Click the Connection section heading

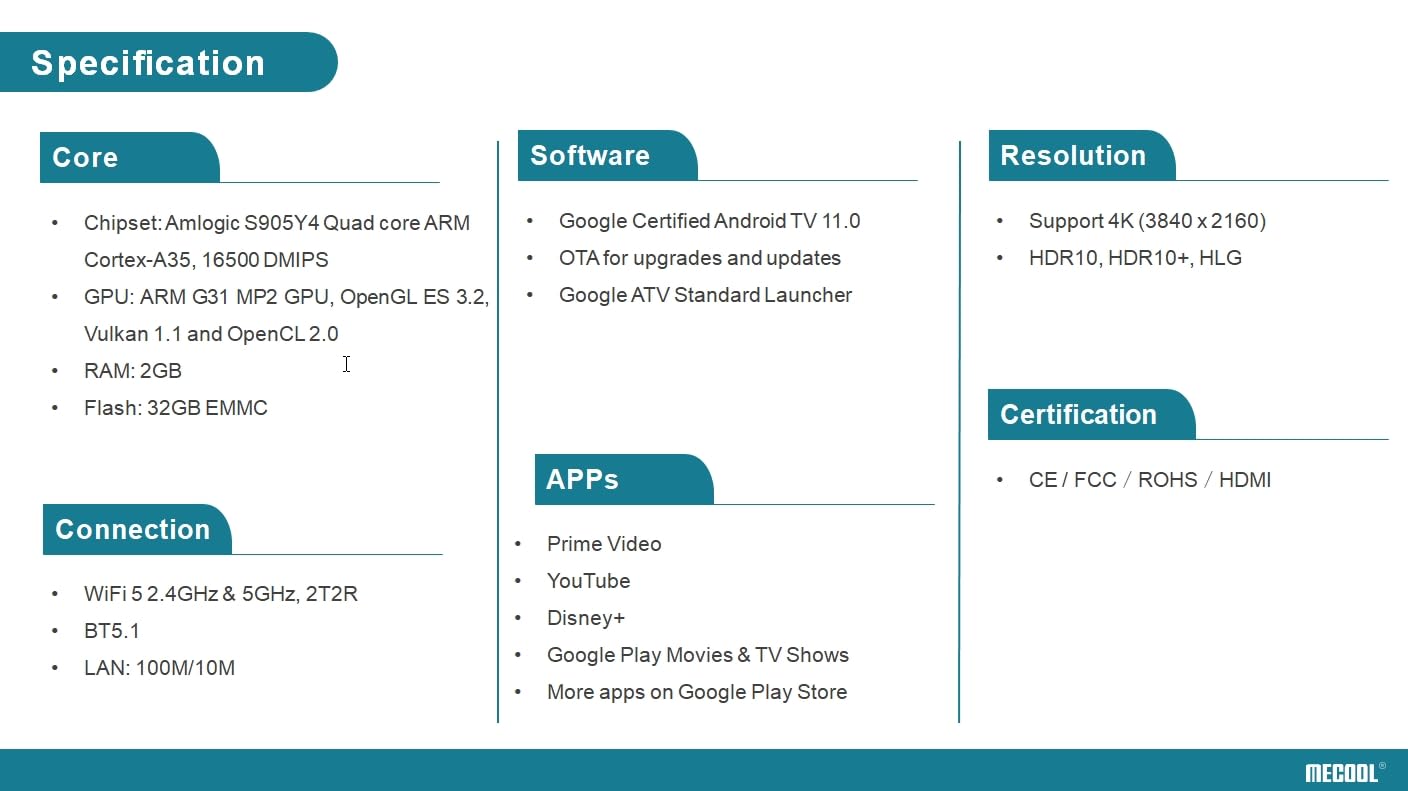click(x=133, y=530)
